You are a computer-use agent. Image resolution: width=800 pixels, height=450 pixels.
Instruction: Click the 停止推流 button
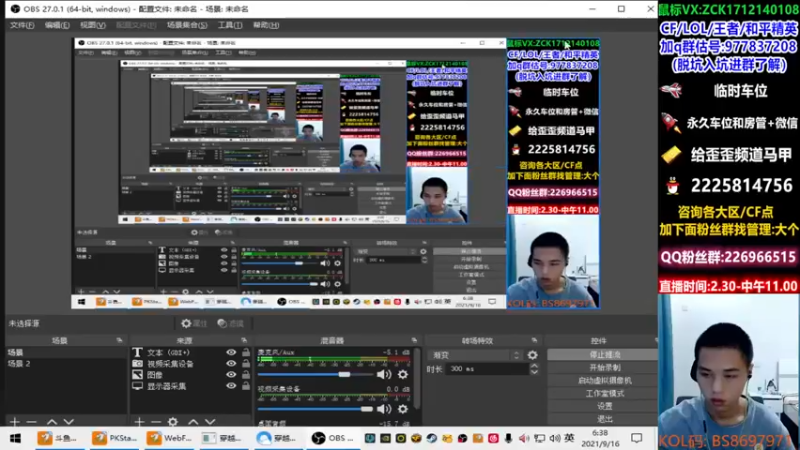pos(604,355)
